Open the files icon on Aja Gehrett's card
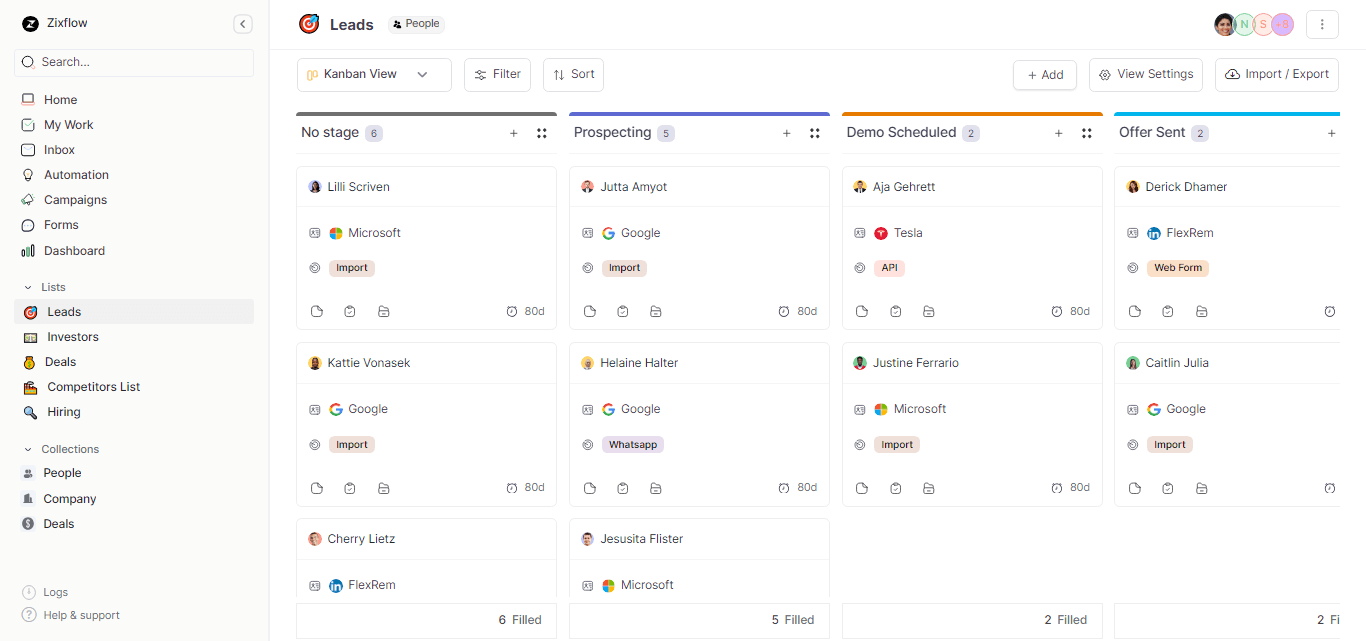 [929, 311]
